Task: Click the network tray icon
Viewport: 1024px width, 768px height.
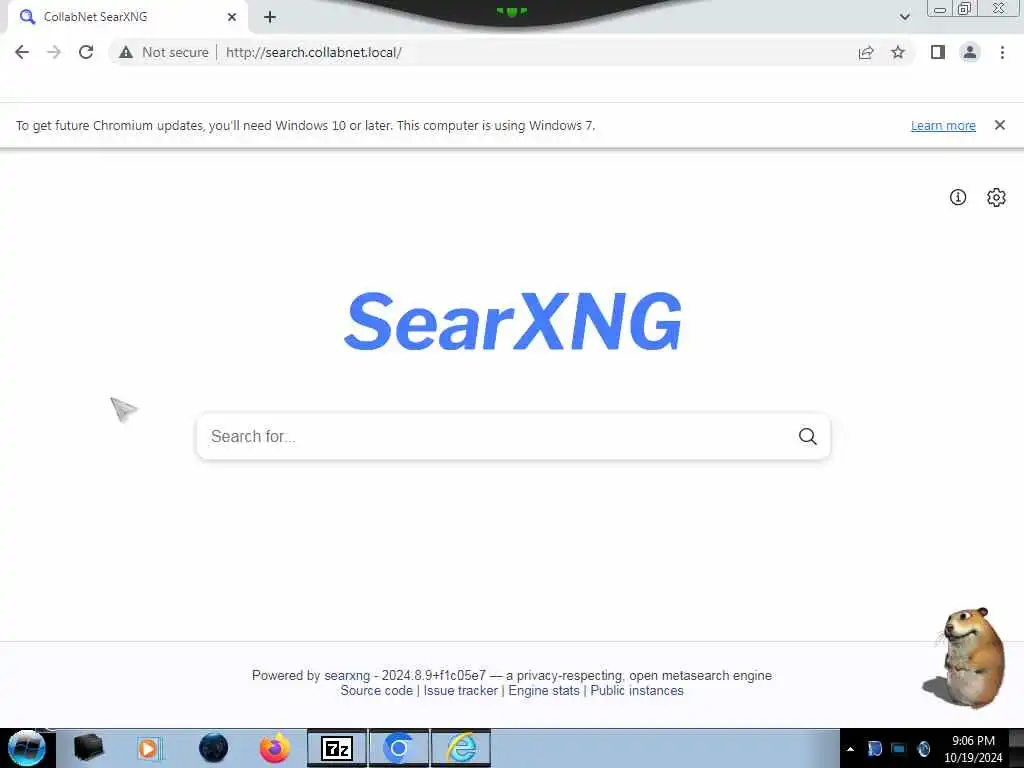Action: pyautogui.click(x=899, y=749)
